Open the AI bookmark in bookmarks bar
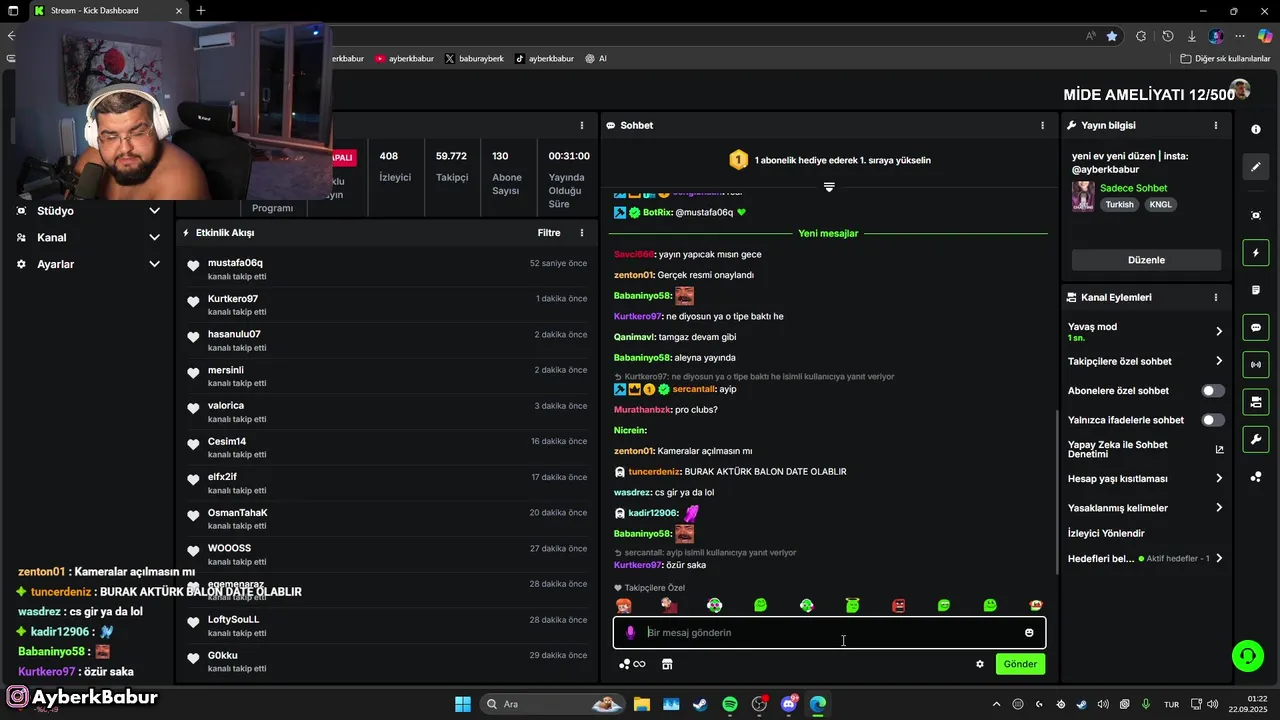Viewport: 1280px width, 720px height. click(596, 59)
